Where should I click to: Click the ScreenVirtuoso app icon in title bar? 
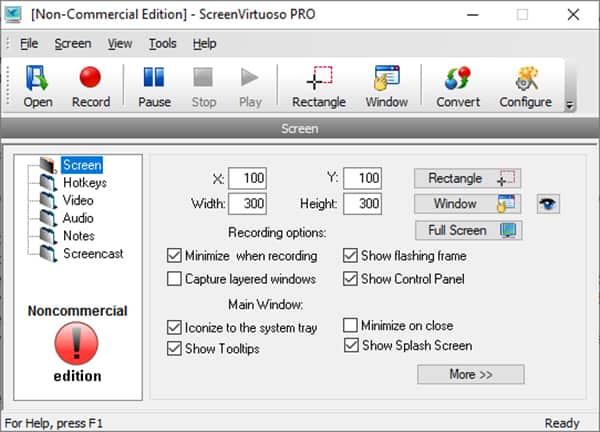coord(13,15)
